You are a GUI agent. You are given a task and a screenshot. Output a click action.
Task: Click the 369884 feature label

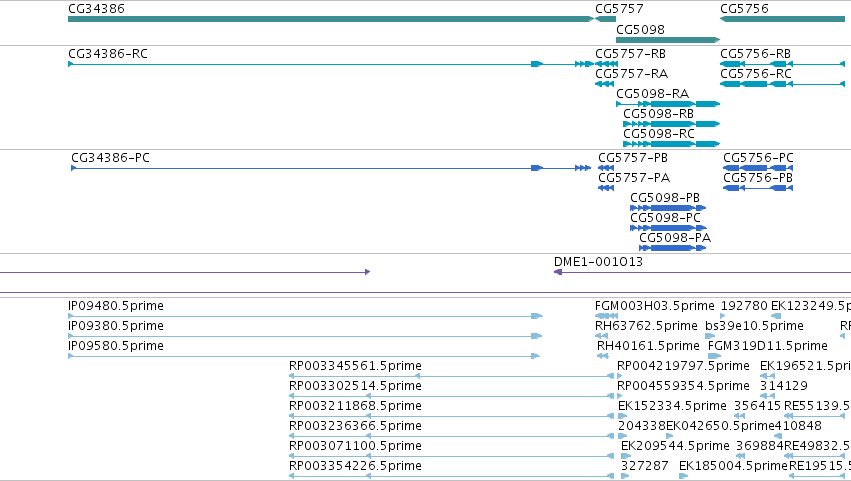[760, 447]
